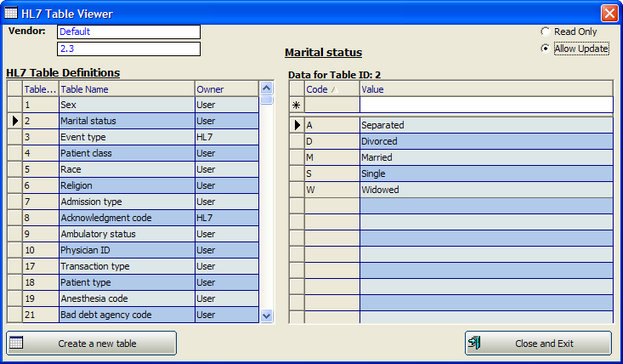Click the HL7 owner cell for Acknowledgment code
The width and height of the screenshot is (623, 364).
pos(226,218)
